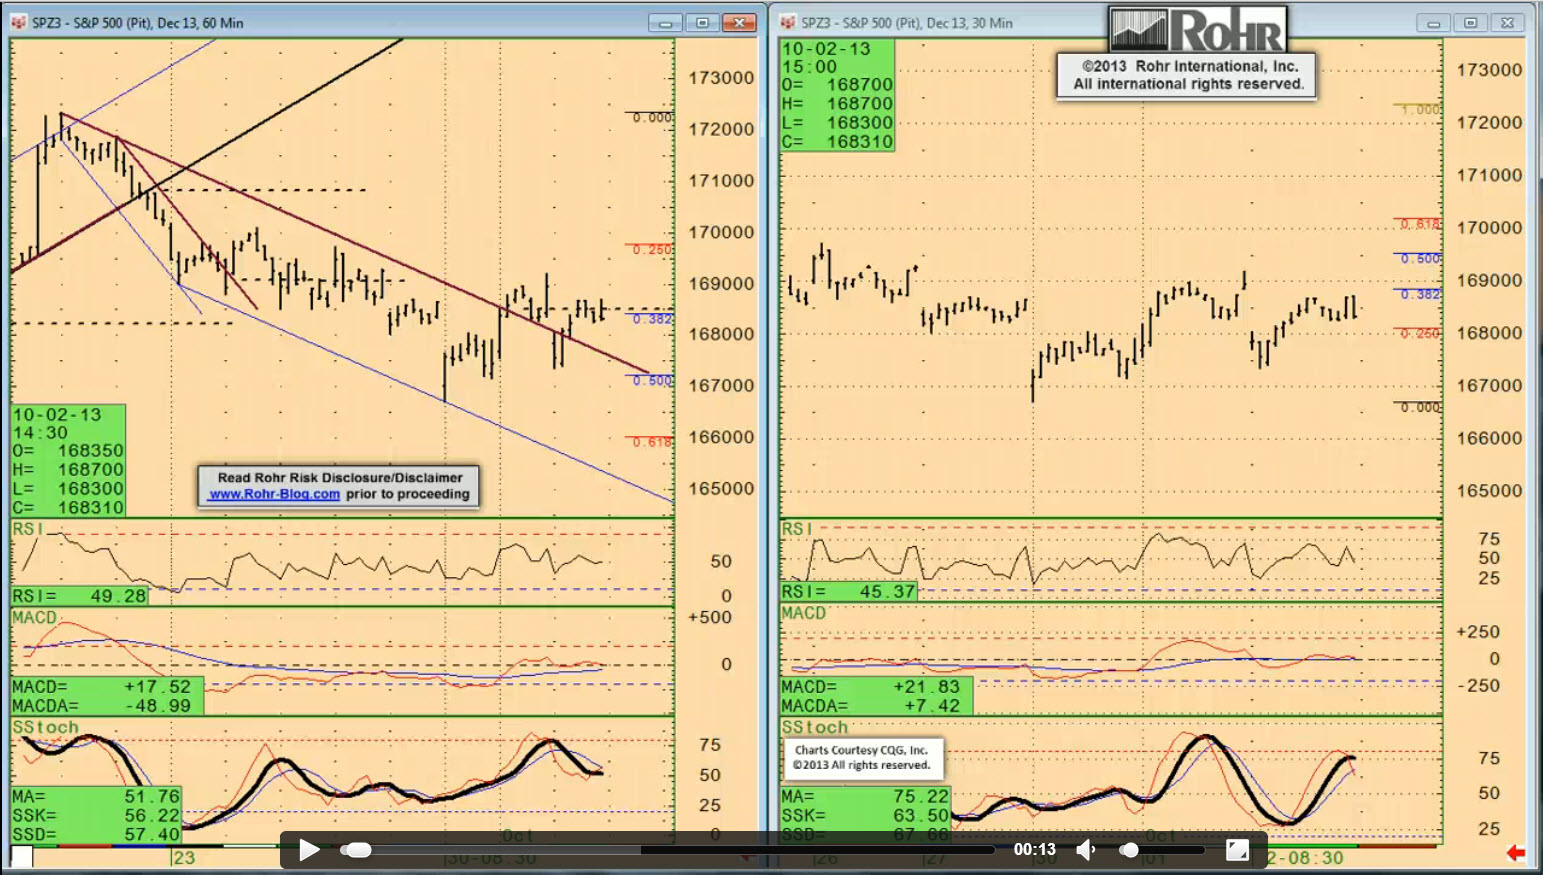Enter fullscreen with the expand icon
The width and height of the screenshot is (1543, 875).
(x=1237, y=850)
